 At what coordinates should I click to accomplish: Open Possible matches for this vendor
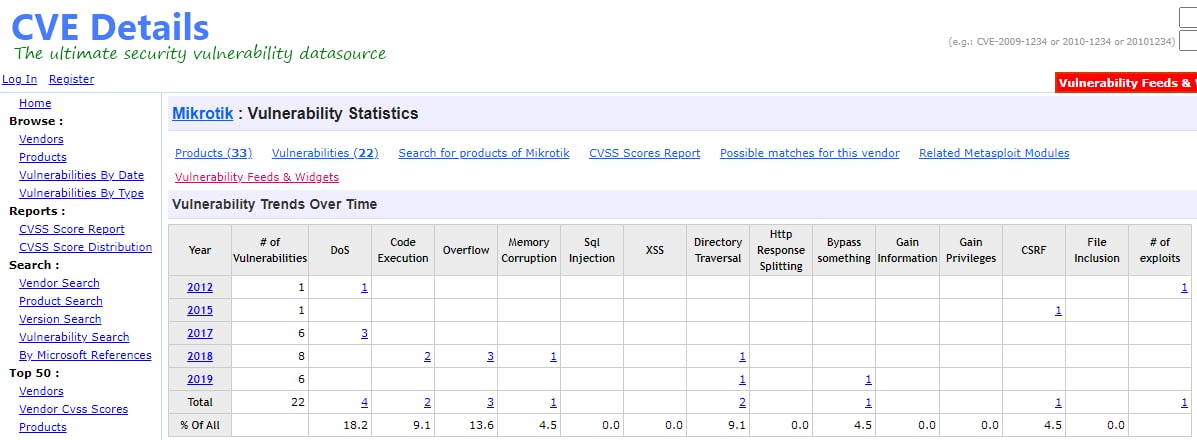coord(810,153)
